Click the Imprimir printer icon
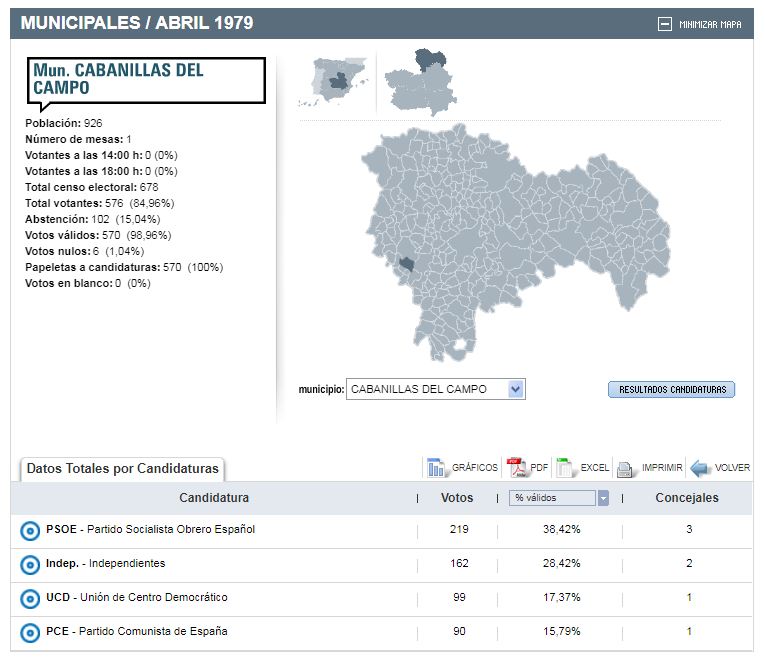Screen dimensions: 765x667 [x=627, y=468]
